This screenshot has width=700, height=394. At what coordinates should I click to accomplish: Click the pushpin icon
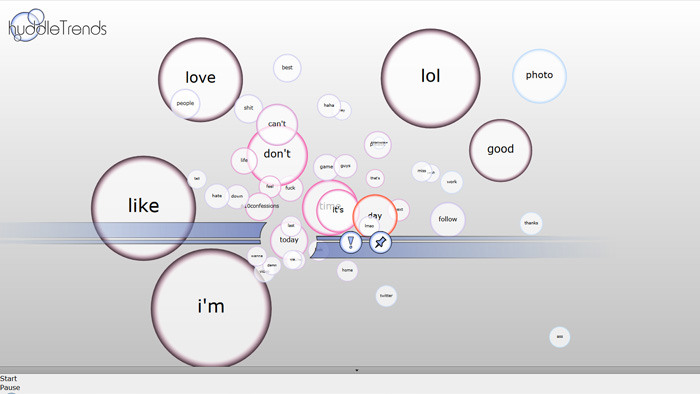(380, 242)
